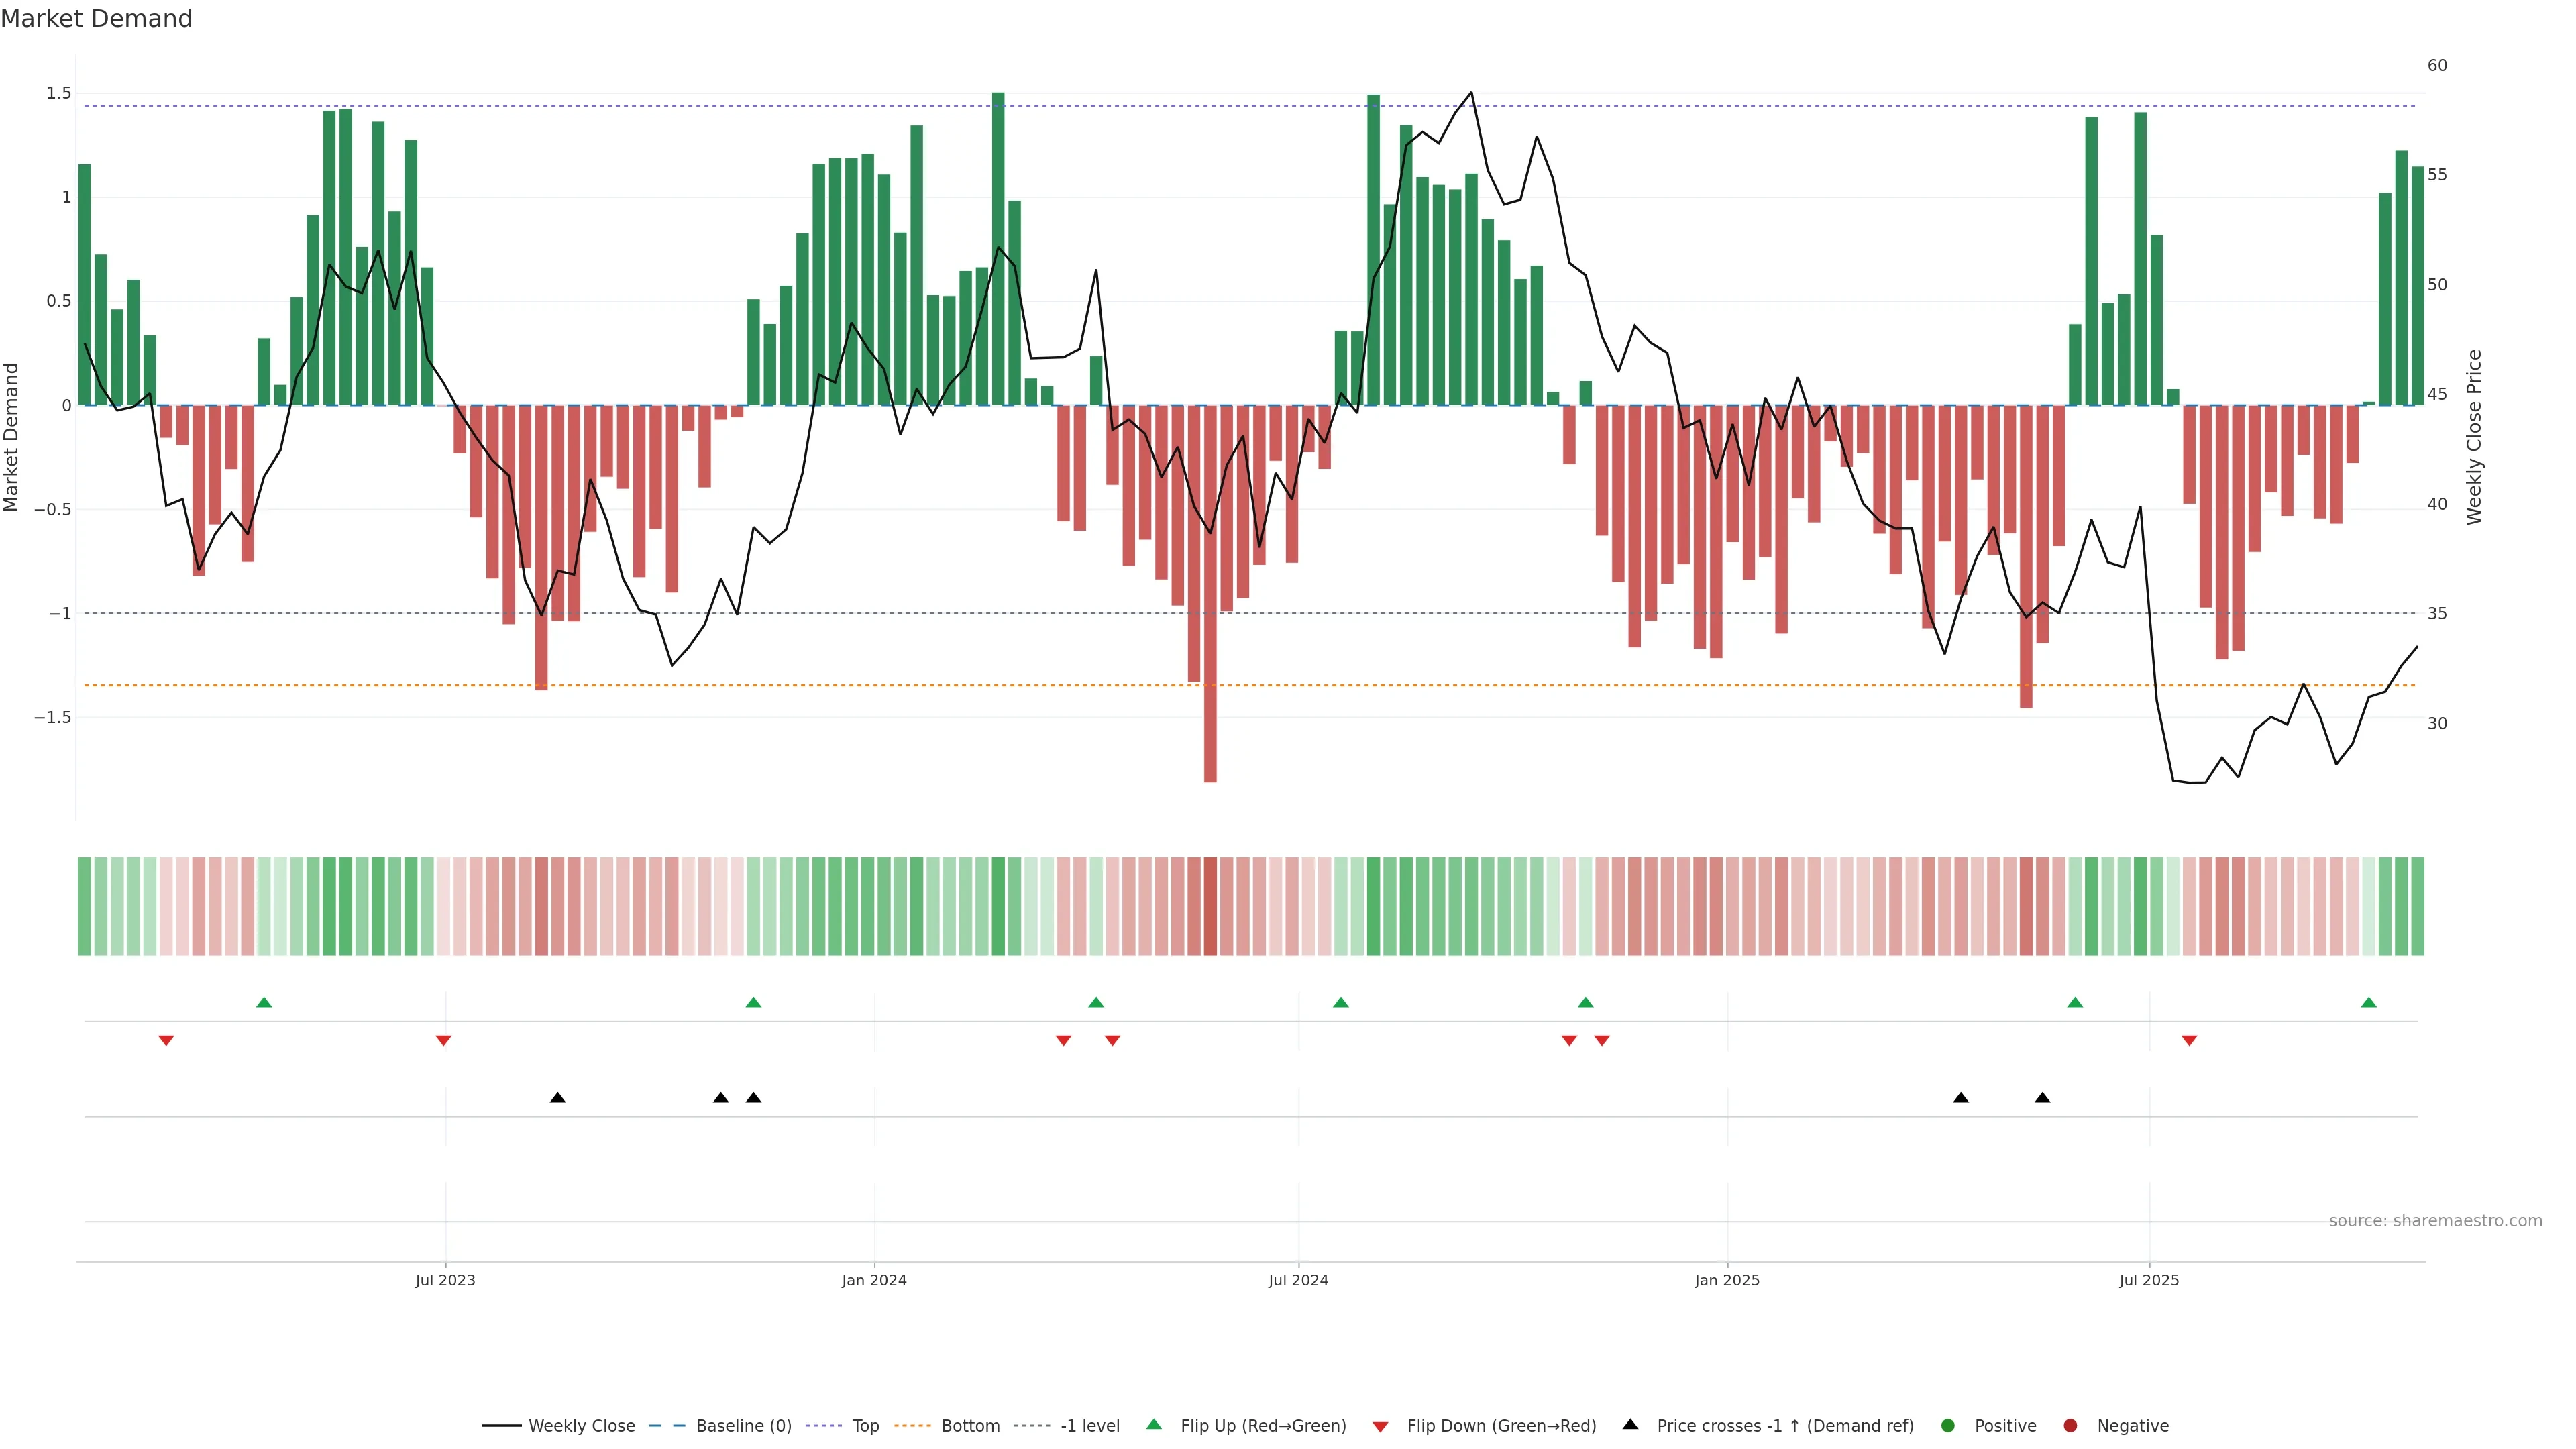Click the first green flip-up marker in the marker row
The image size is (2576, 1449).
click(x=264, y=1002)
